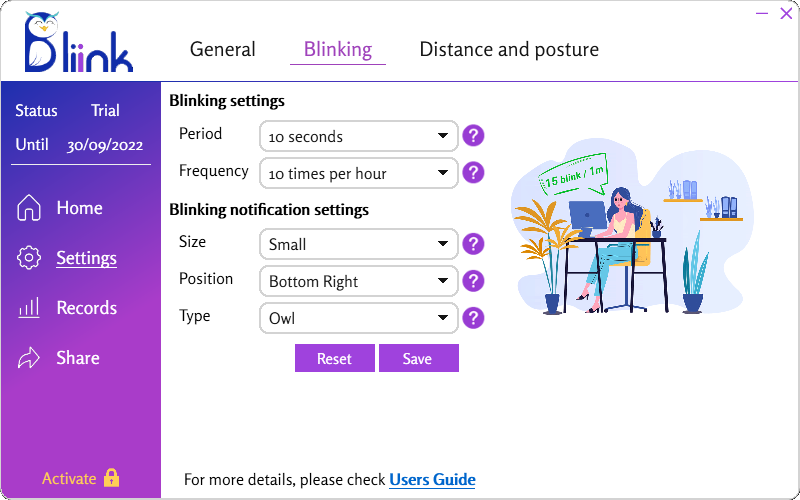The image size is (800, 500).
Task: Click the Settings gear icon
Action: point(30,258)
